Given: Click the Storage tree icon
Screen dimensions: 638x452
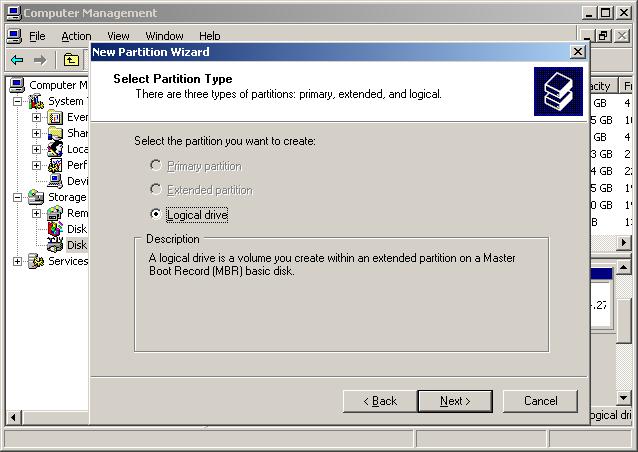Looking at the screenshot, I should [x=36, y=197].
